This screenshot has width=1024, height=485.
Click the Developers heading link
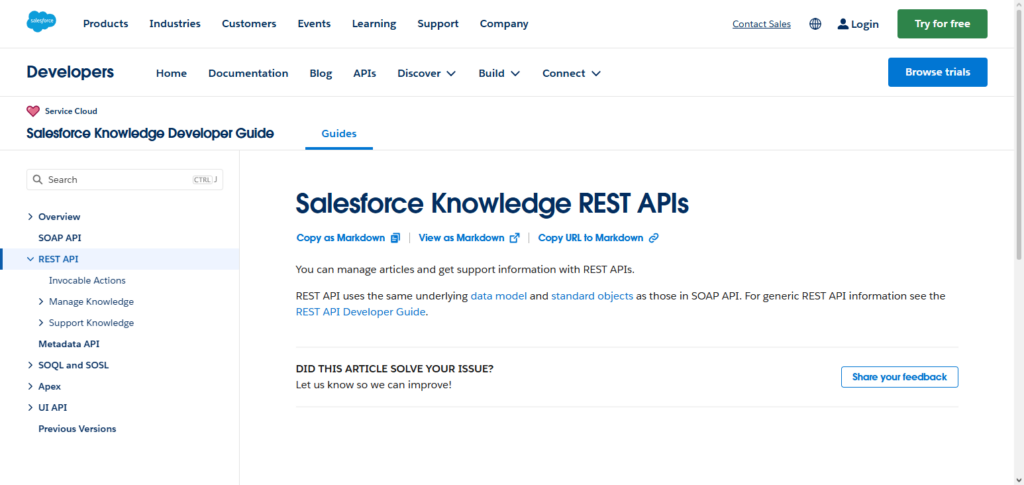[x=70, y=72]
